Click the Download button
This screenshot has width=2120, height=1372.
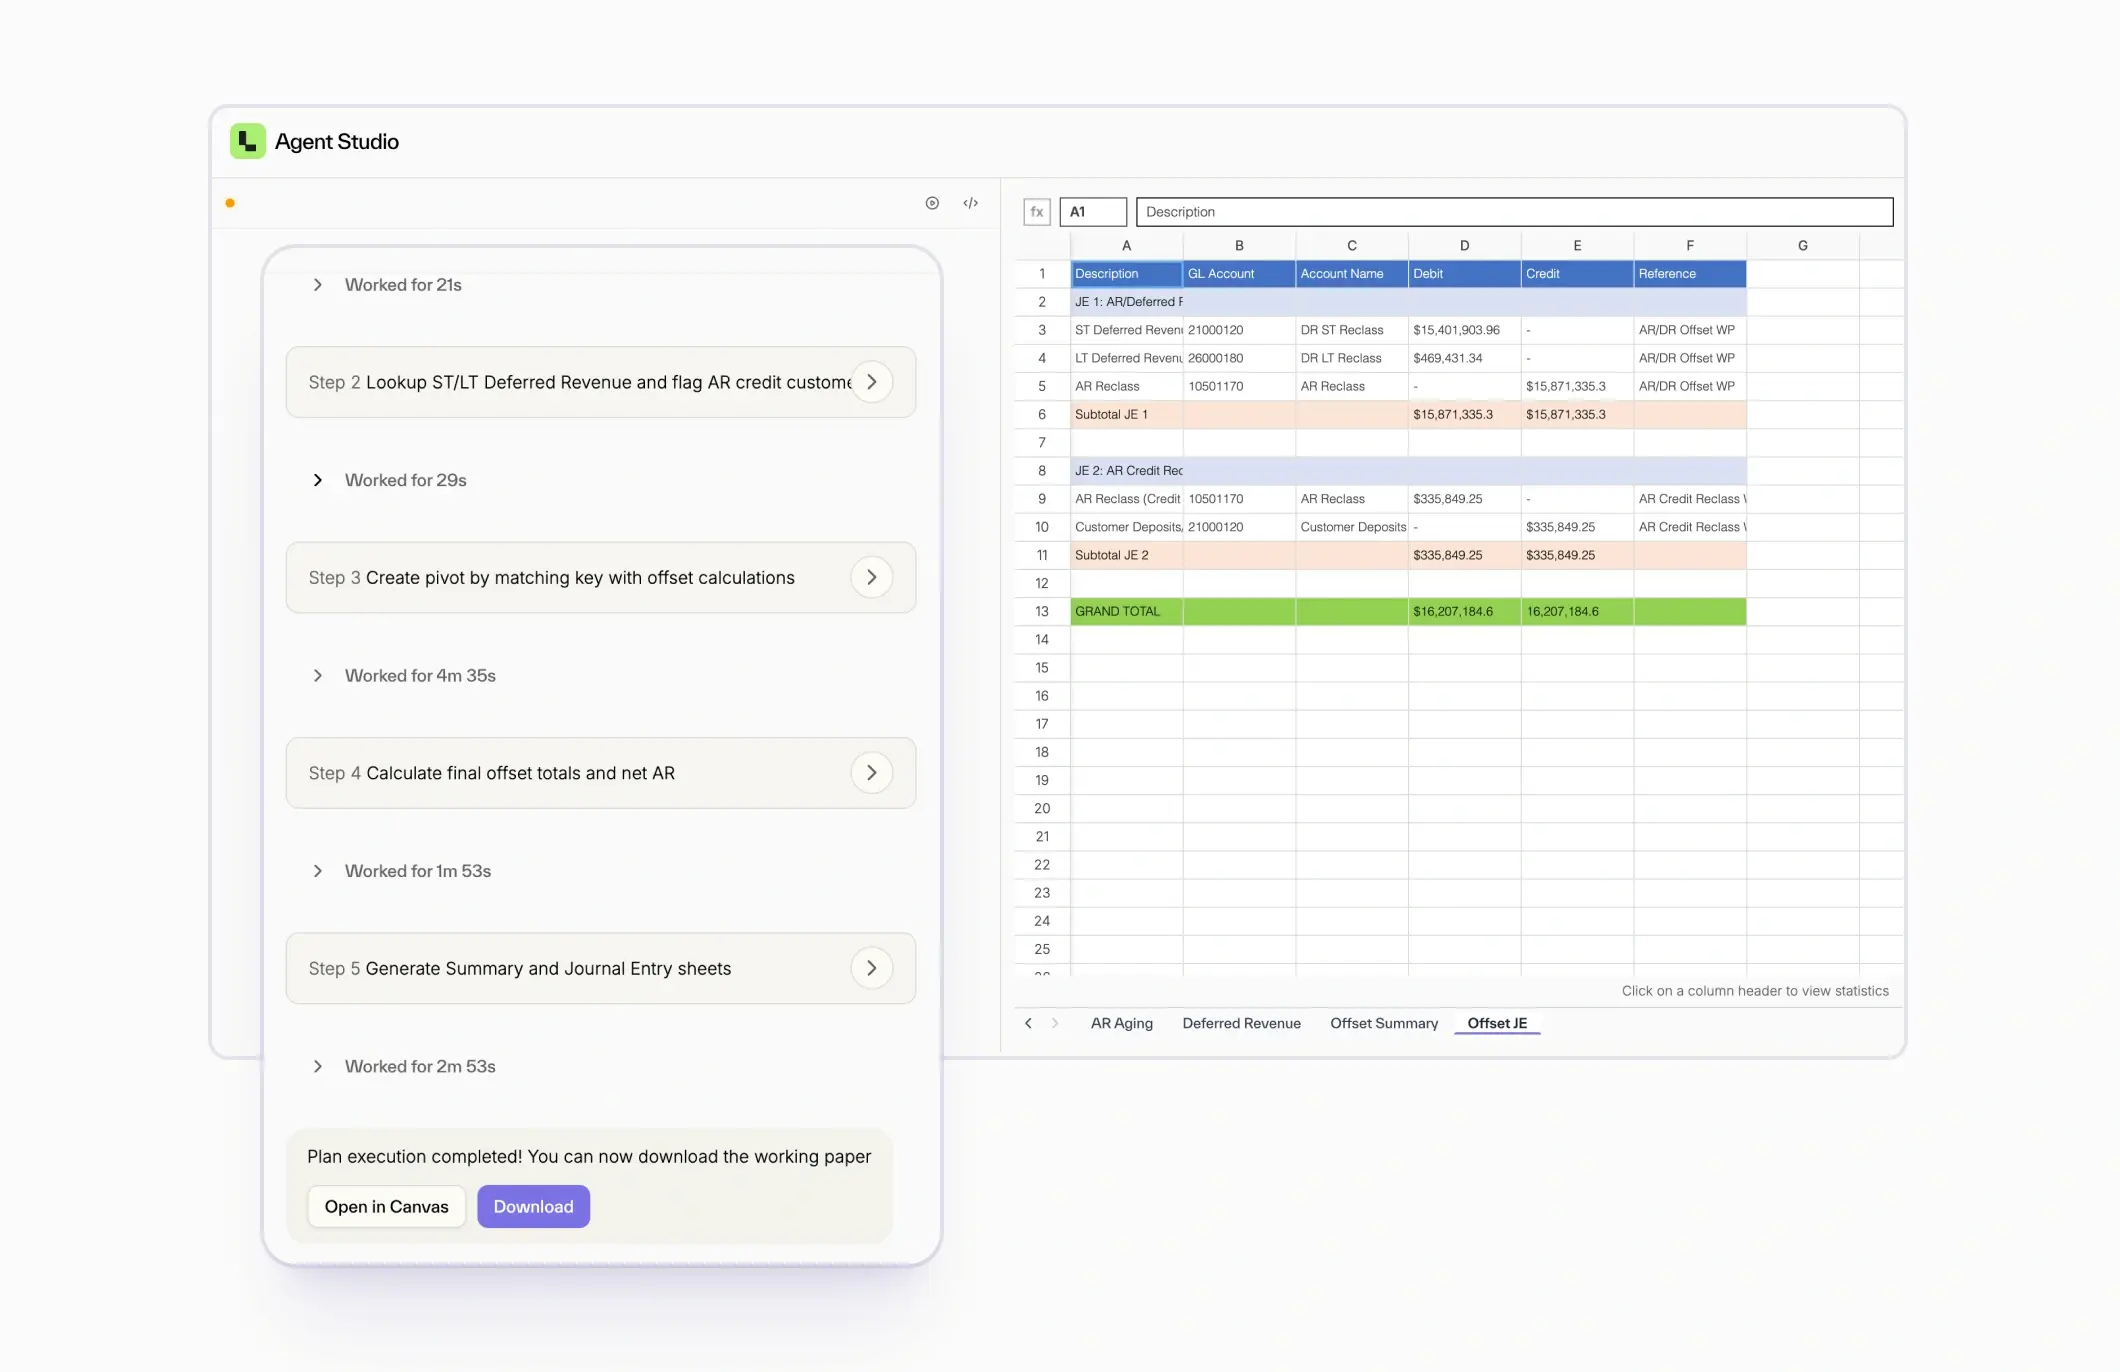[533, 1207]
